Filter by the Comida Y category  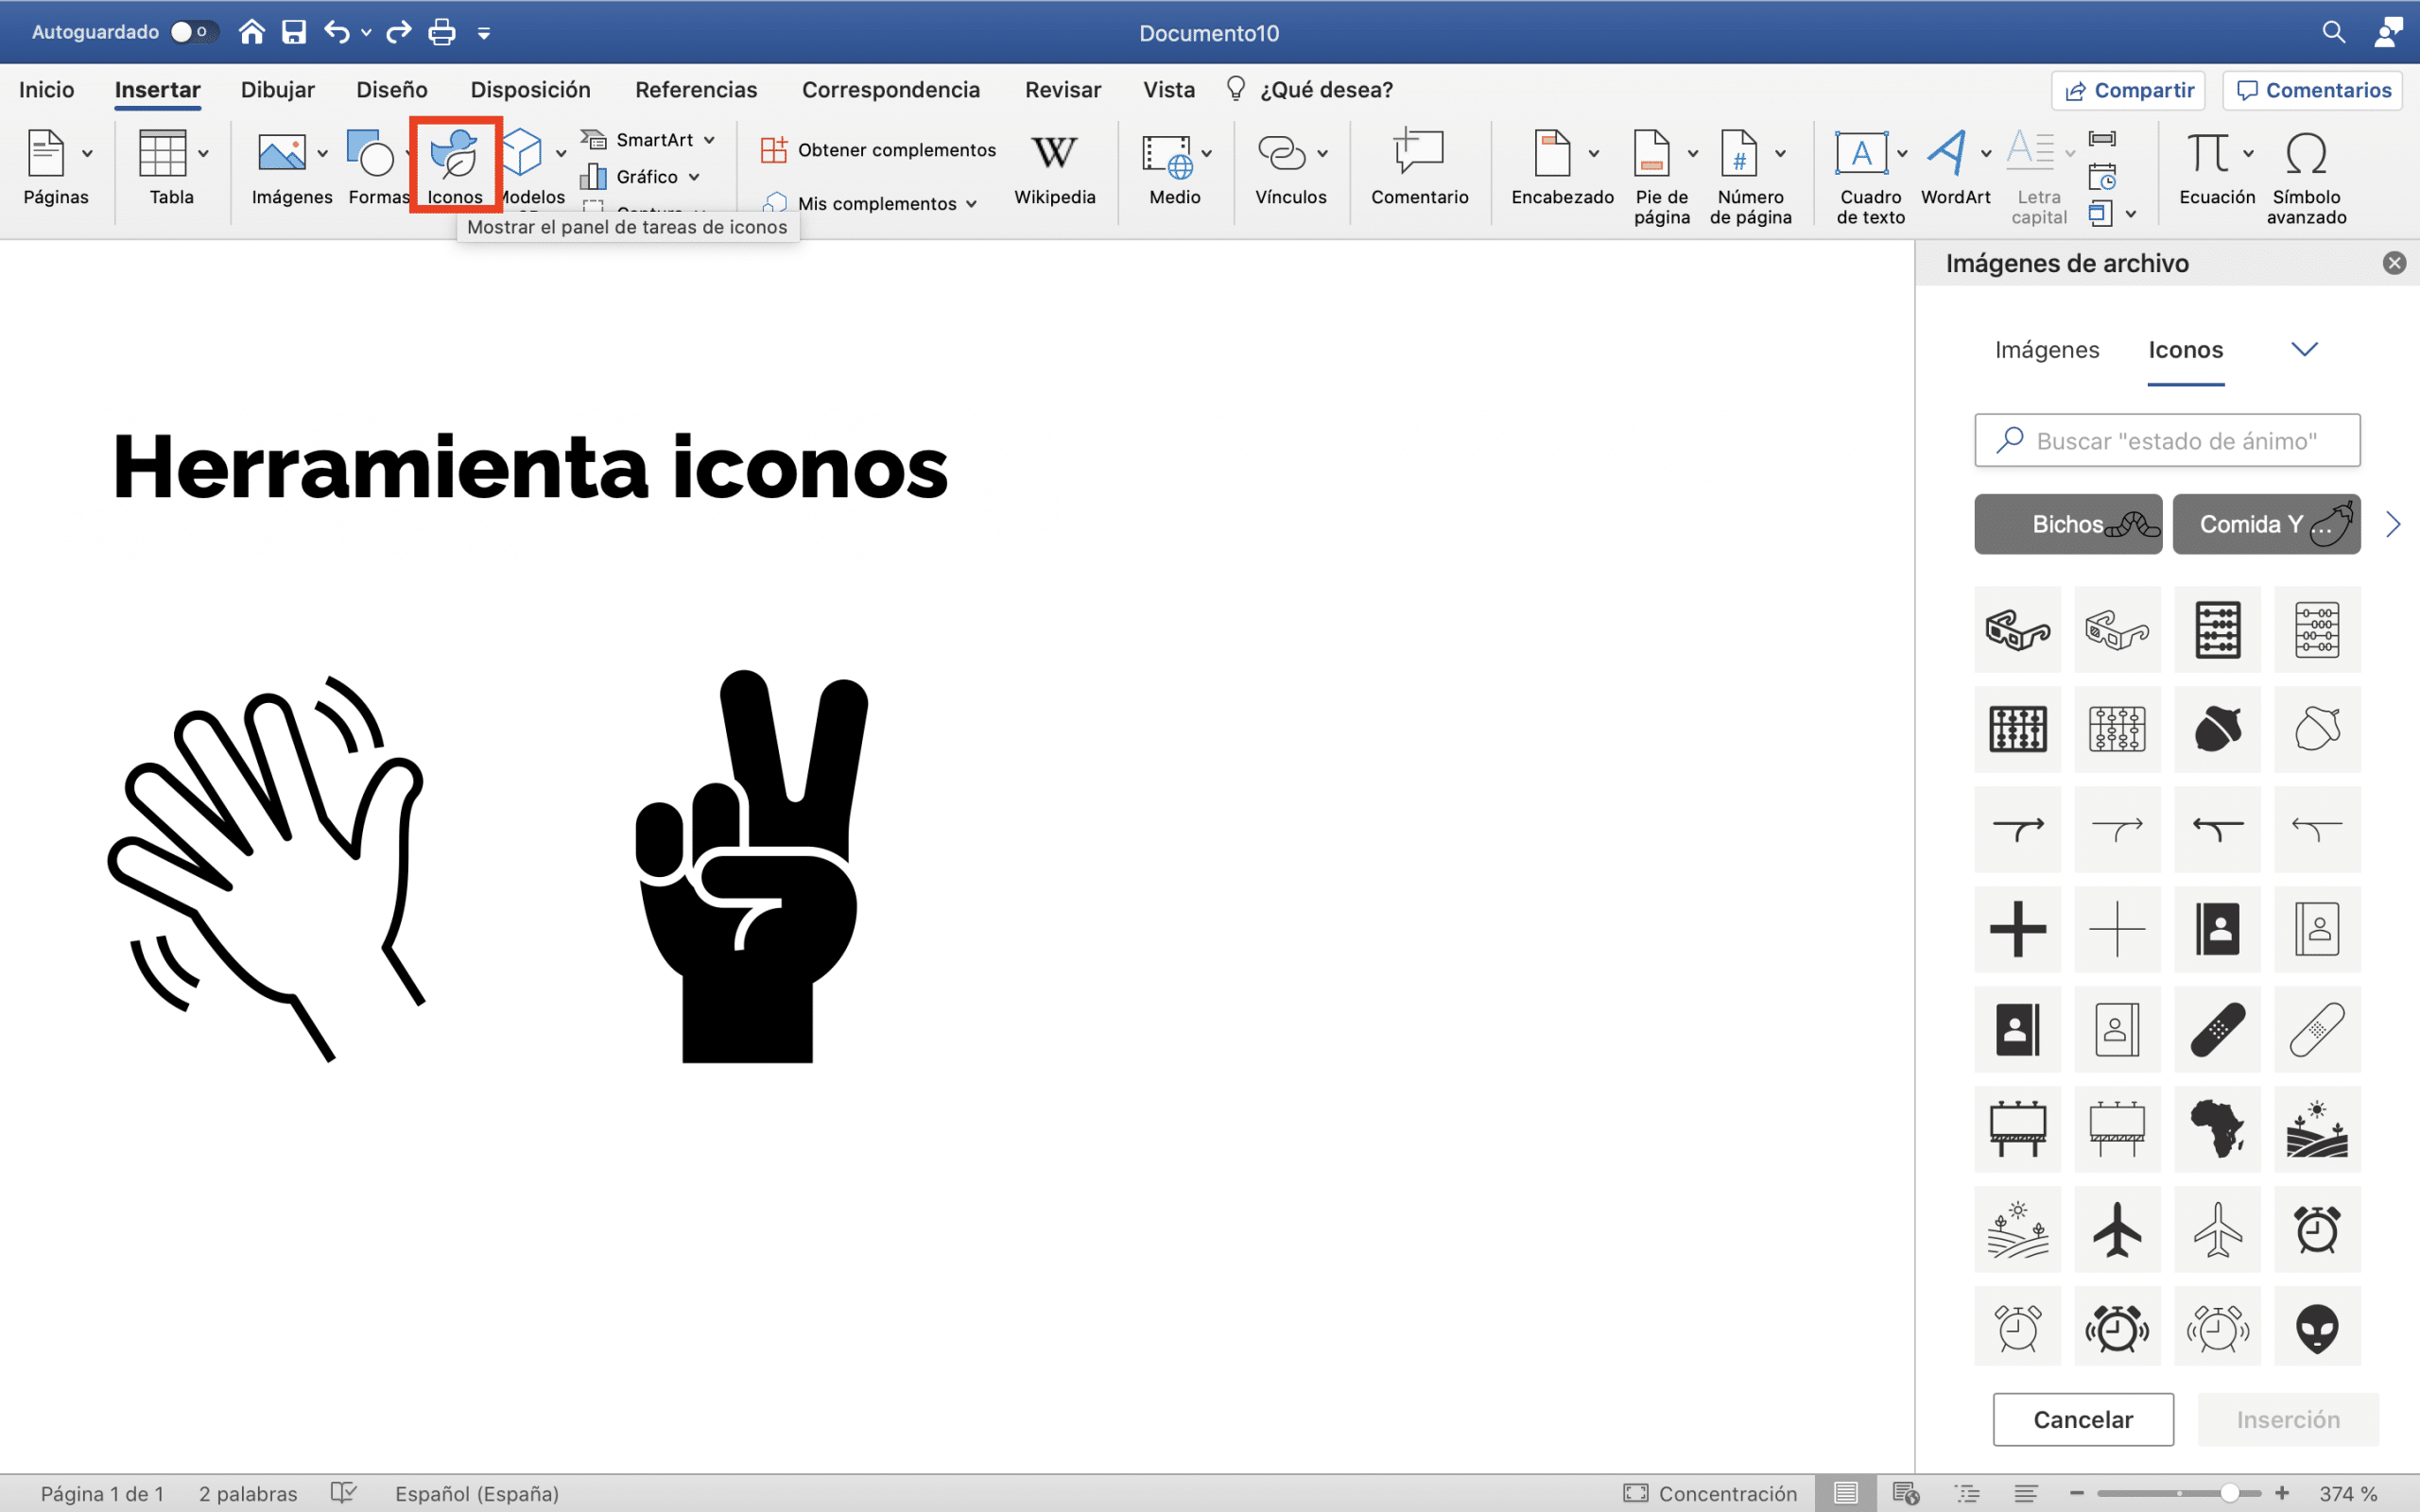[2266, 524]
